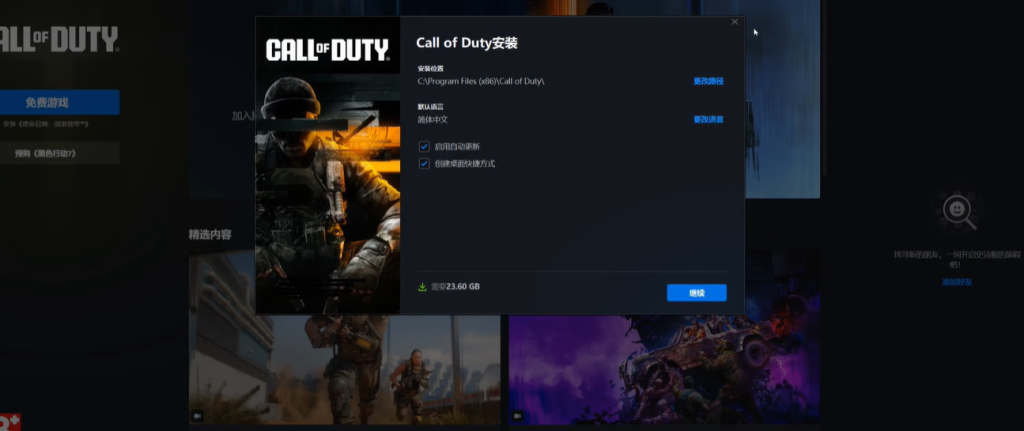Click the install path C:\Program Files (x86)\Call of Duty\
This screenshot has height=431, width=1024.
point(481,81)
